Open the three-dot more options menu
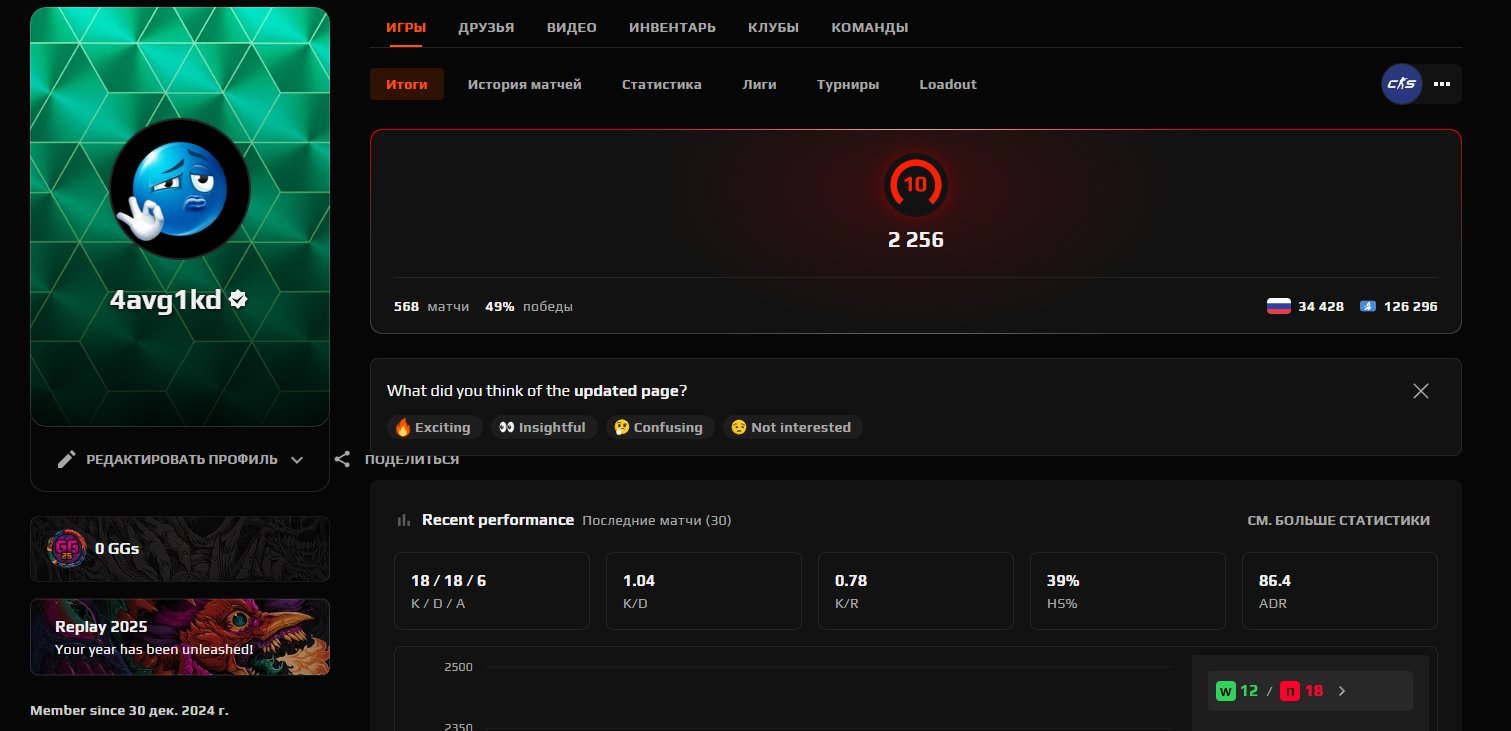Image resolution: width=1511 pixels, height=731 pixels. pyautogui.click(x=1441, y=84)
